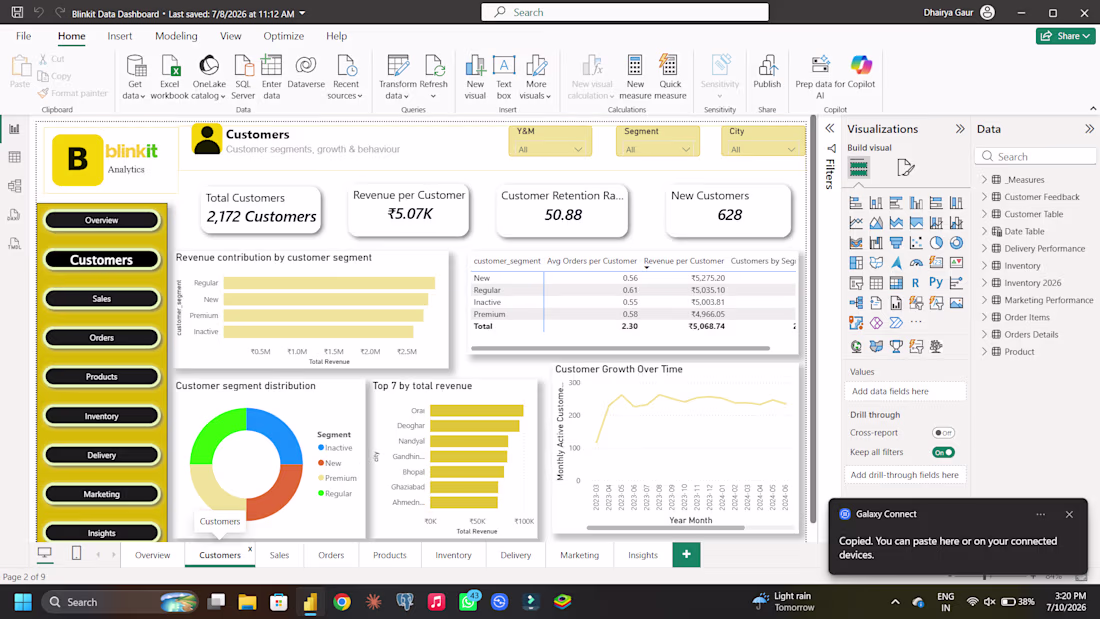Open the Marketing page tab
This screenshot has width=1100, height=619.
[579, 555]
